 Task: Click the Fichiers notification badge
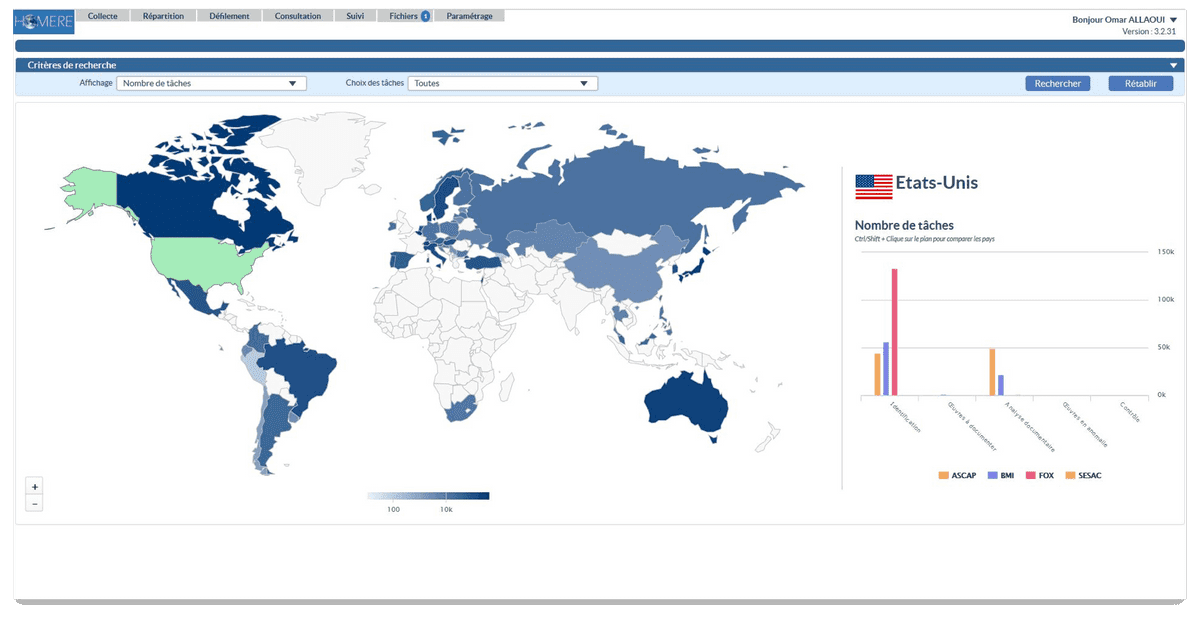tap(425, 17)
